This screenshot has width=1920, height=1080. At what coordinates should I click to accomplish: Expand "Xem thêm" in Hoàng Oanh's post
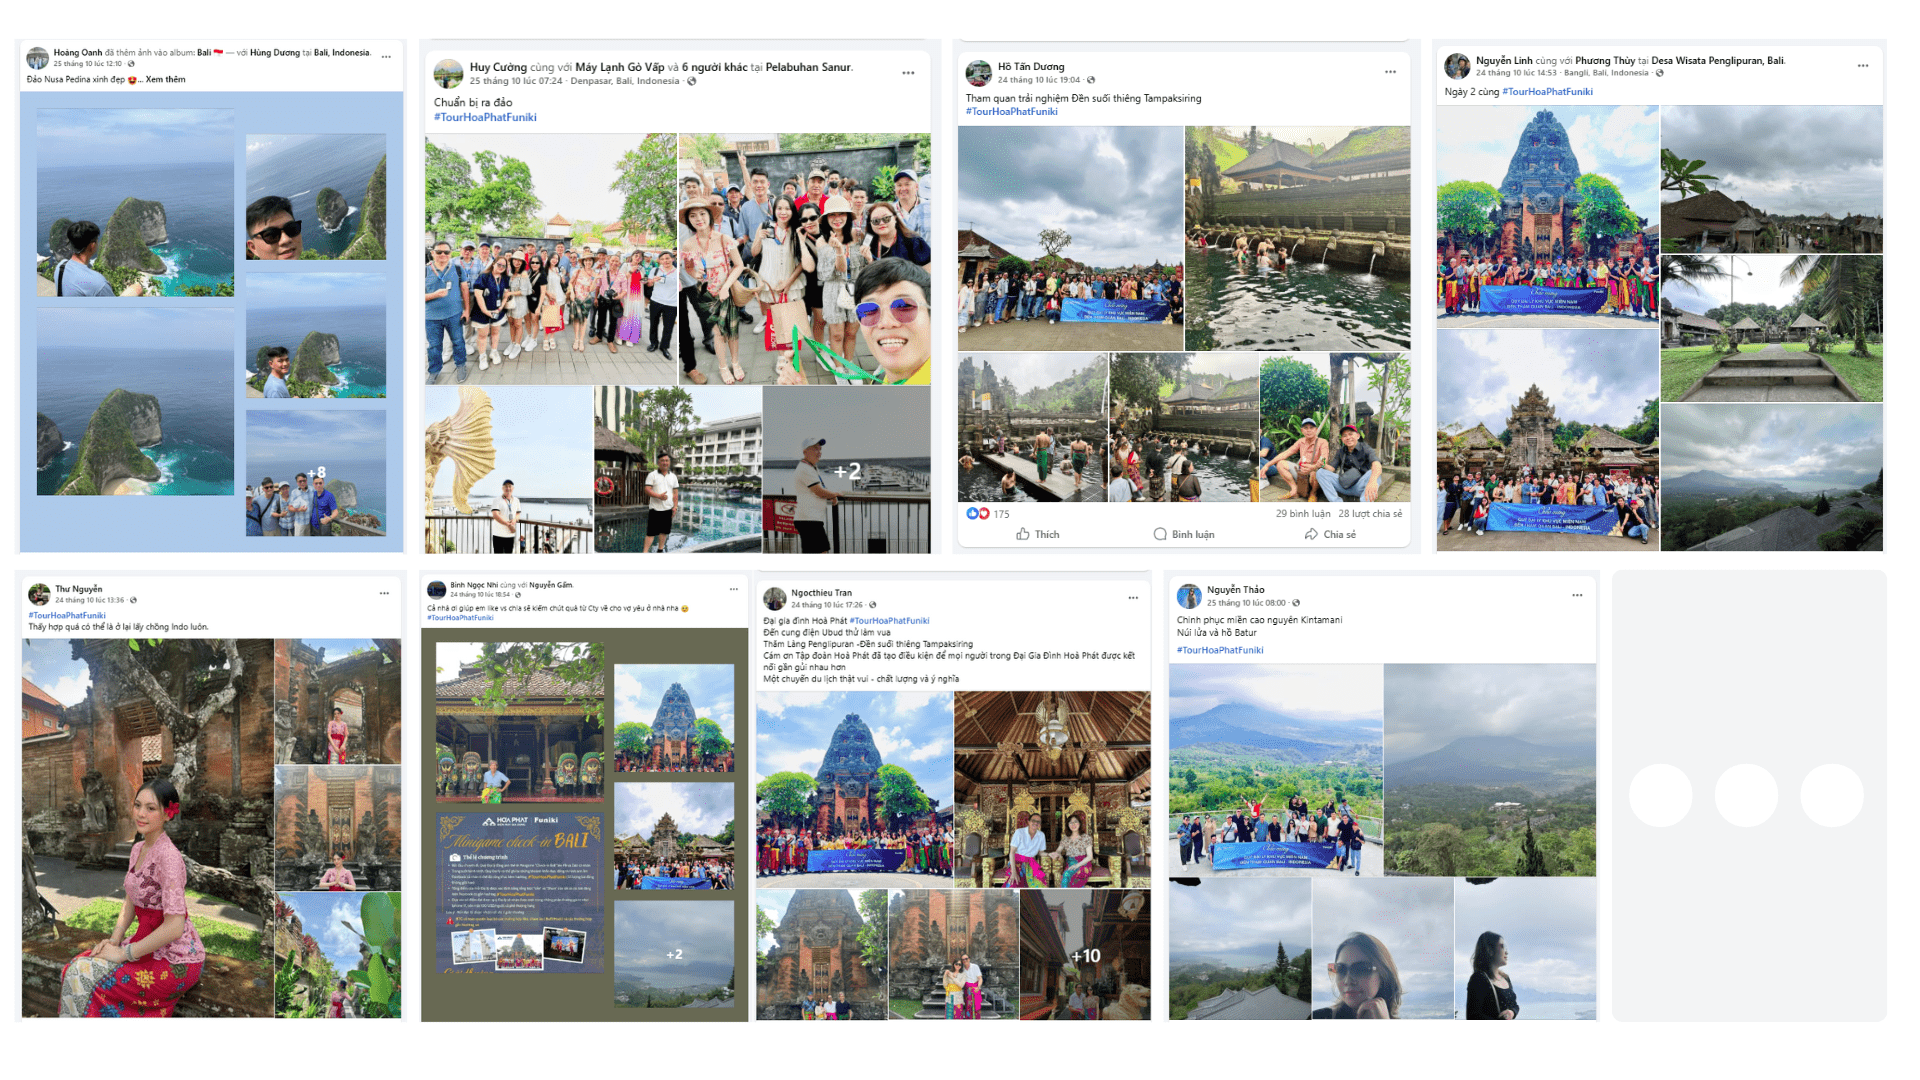tap(166, 79)
